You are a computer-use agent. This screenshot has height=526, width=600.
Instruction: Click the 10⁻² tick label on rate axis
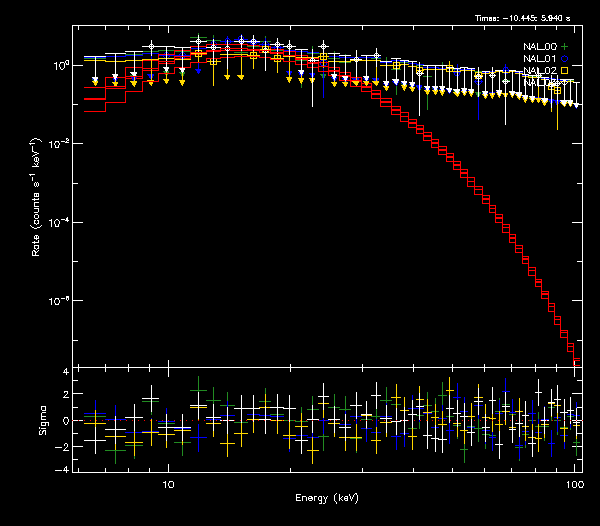(59, 144)
